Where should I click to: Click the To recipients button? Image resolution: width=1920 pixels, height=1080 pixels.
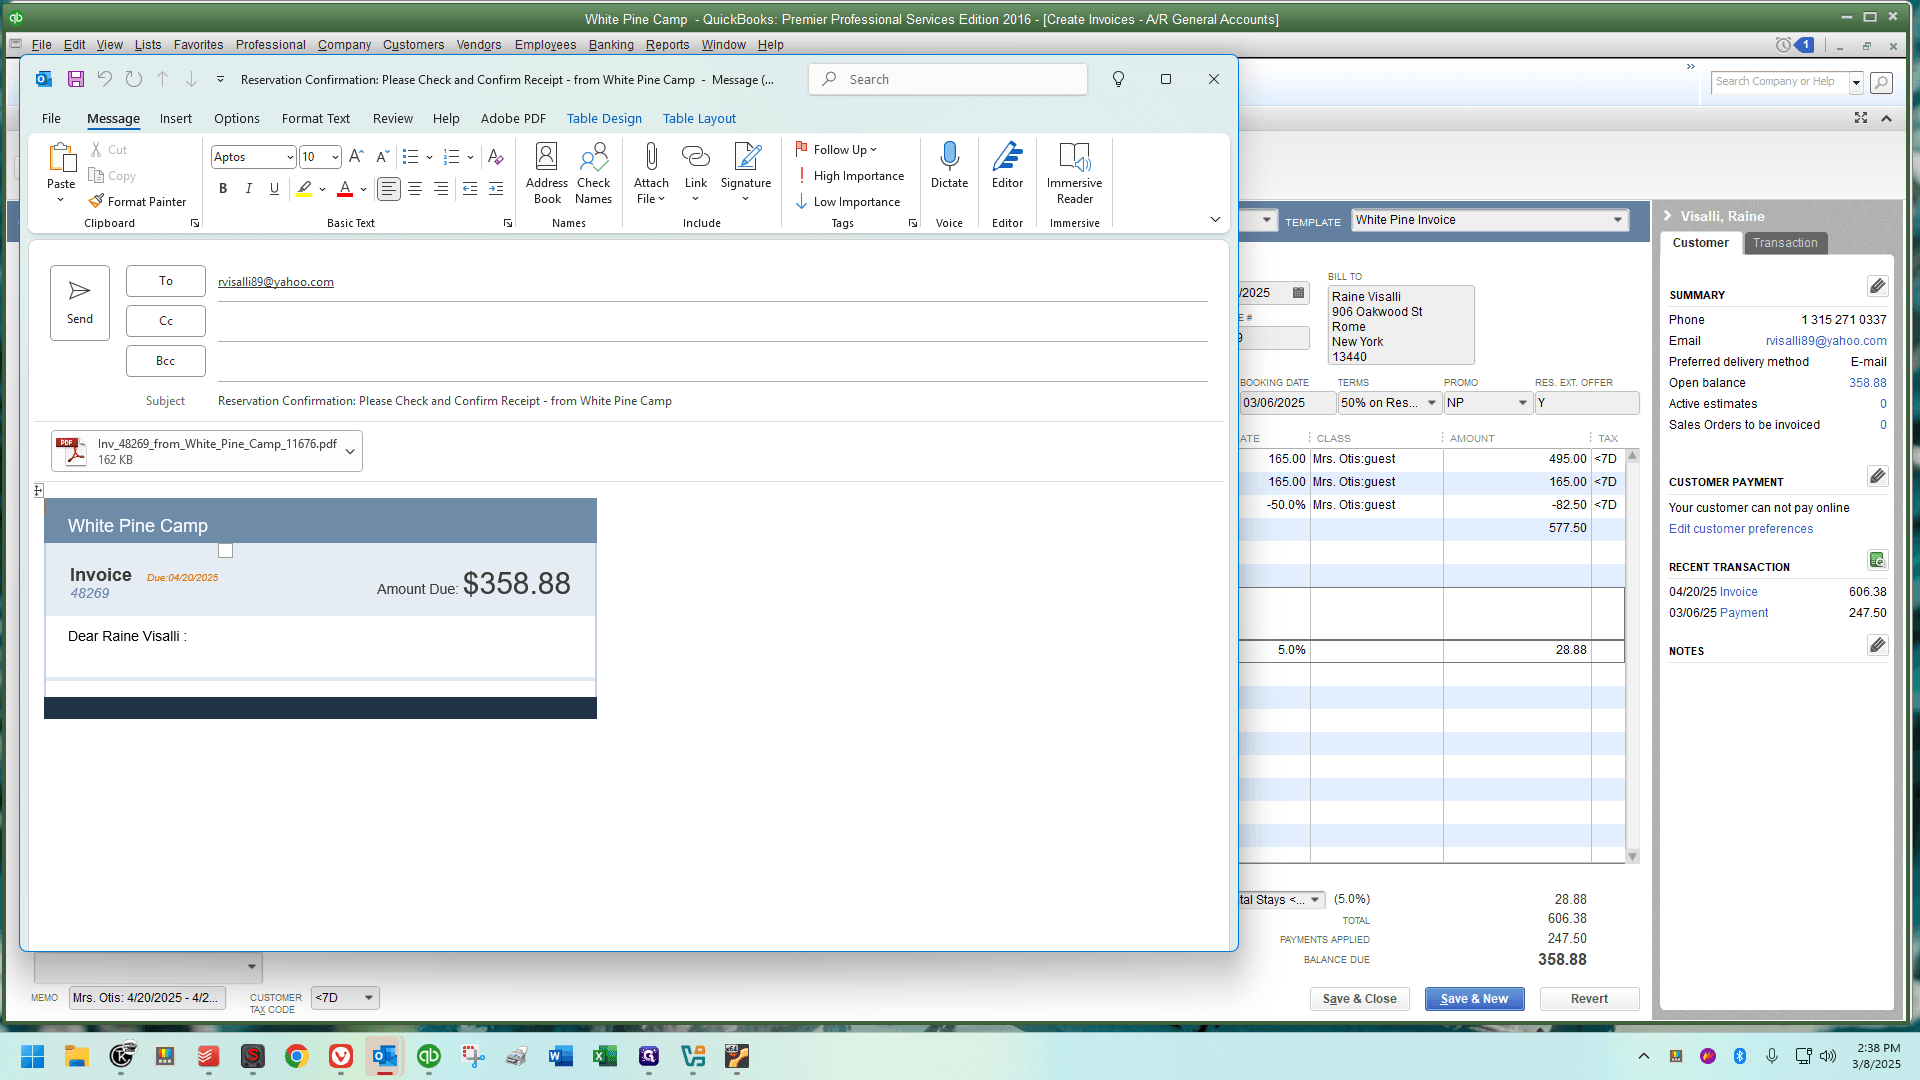166,281
